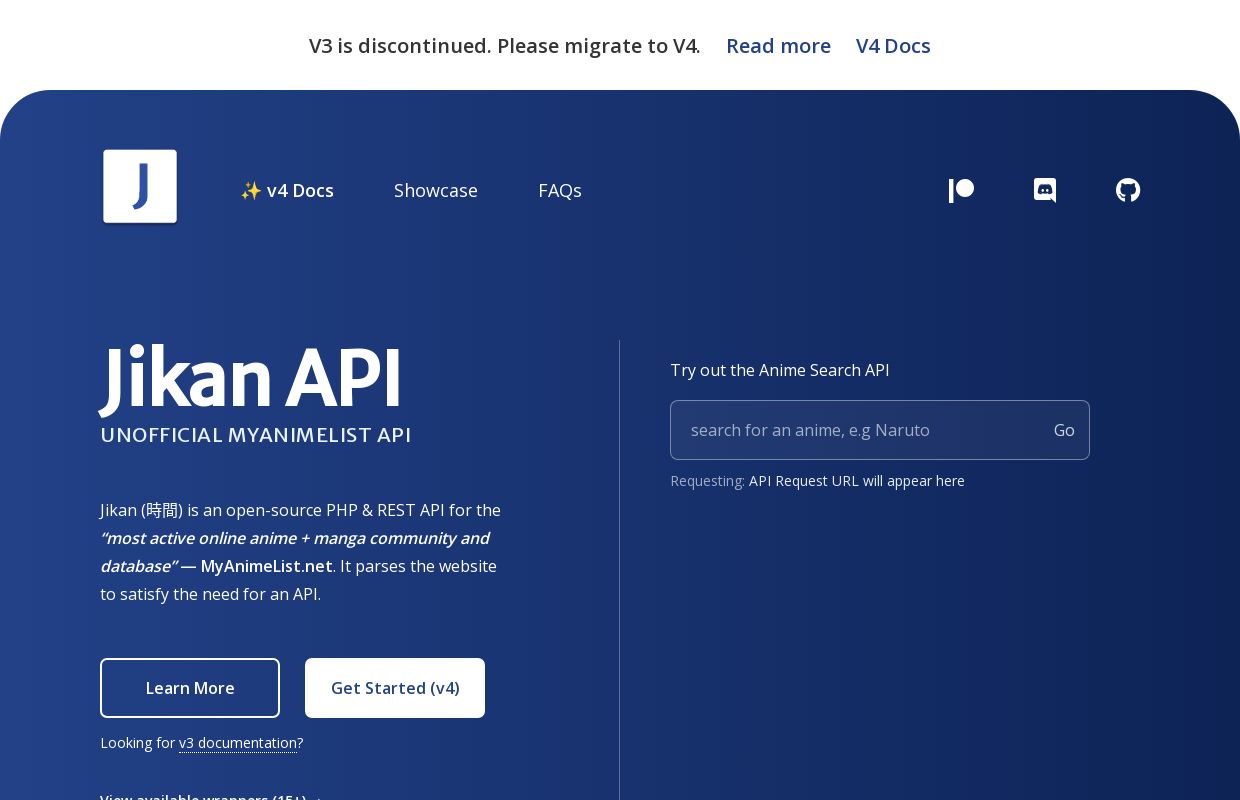Click the Learn More button
This screenshot has width=1240, height=800.
(190, 688)
